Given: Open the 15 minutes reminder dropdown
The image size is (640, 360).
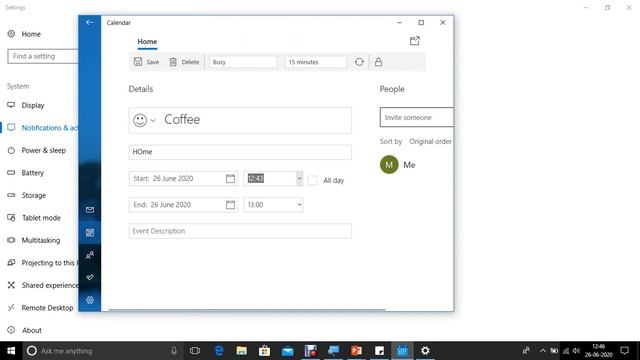Looking at the screenshot, I should [x=316, y=62].
